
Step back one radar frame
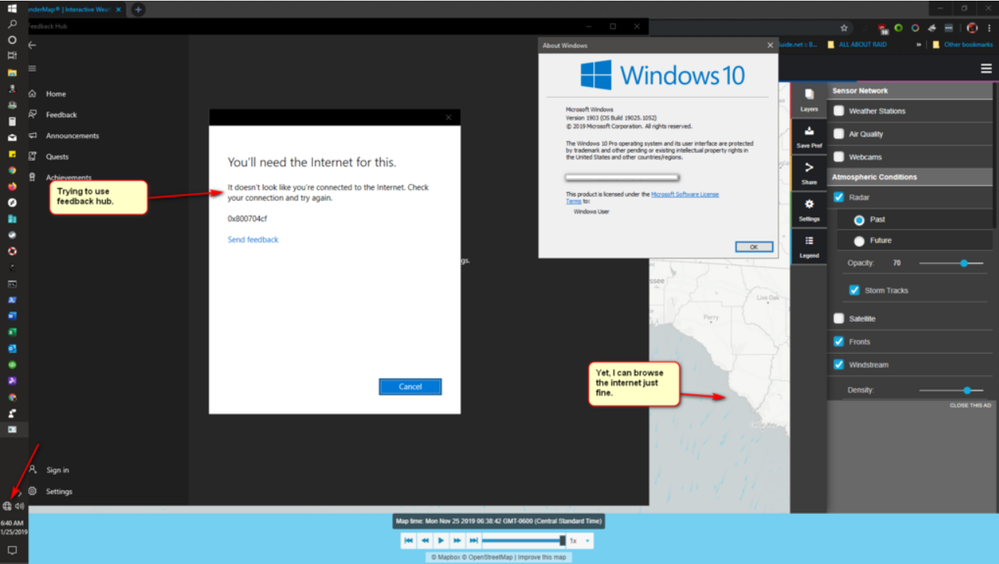pos(425,540)
